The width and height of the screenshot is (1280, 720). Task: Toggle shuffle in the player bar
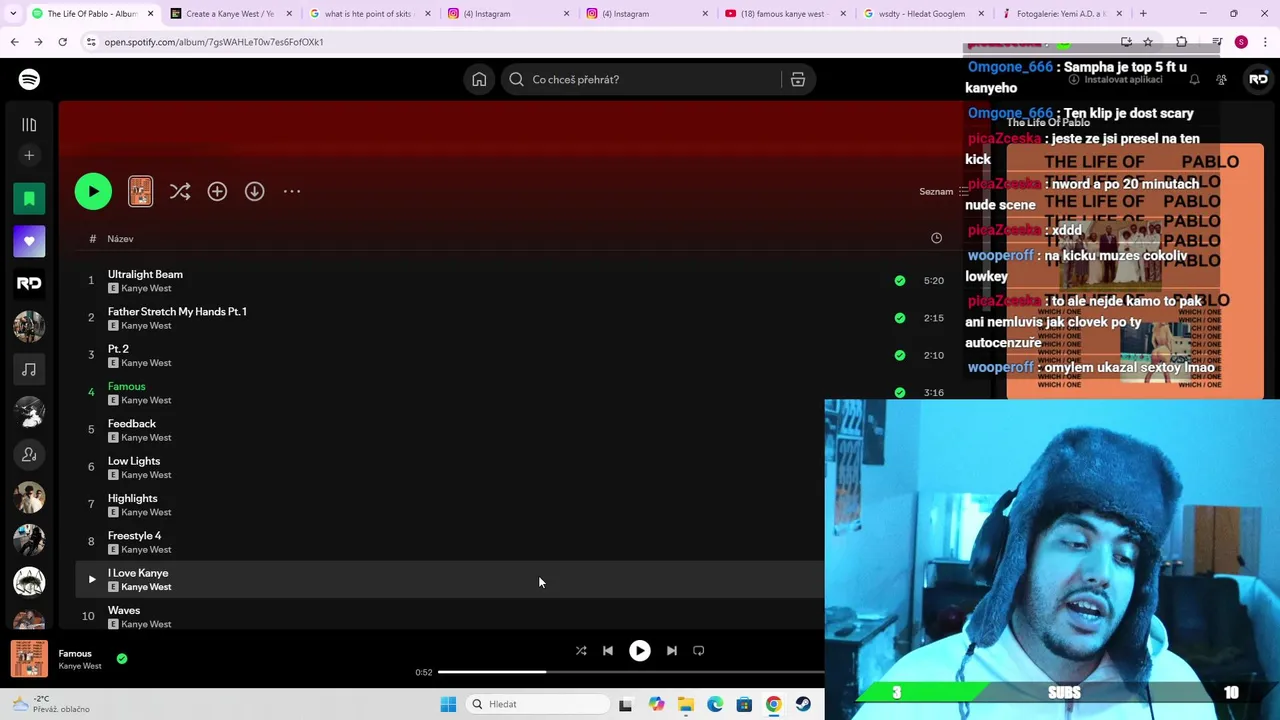pos(581,650)
